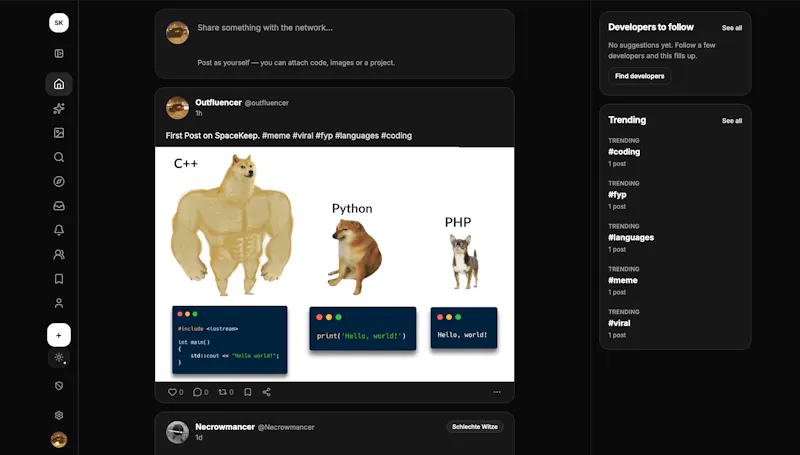
Task: Click the #viral hashtag in the post
Action: tap(303, 136)
